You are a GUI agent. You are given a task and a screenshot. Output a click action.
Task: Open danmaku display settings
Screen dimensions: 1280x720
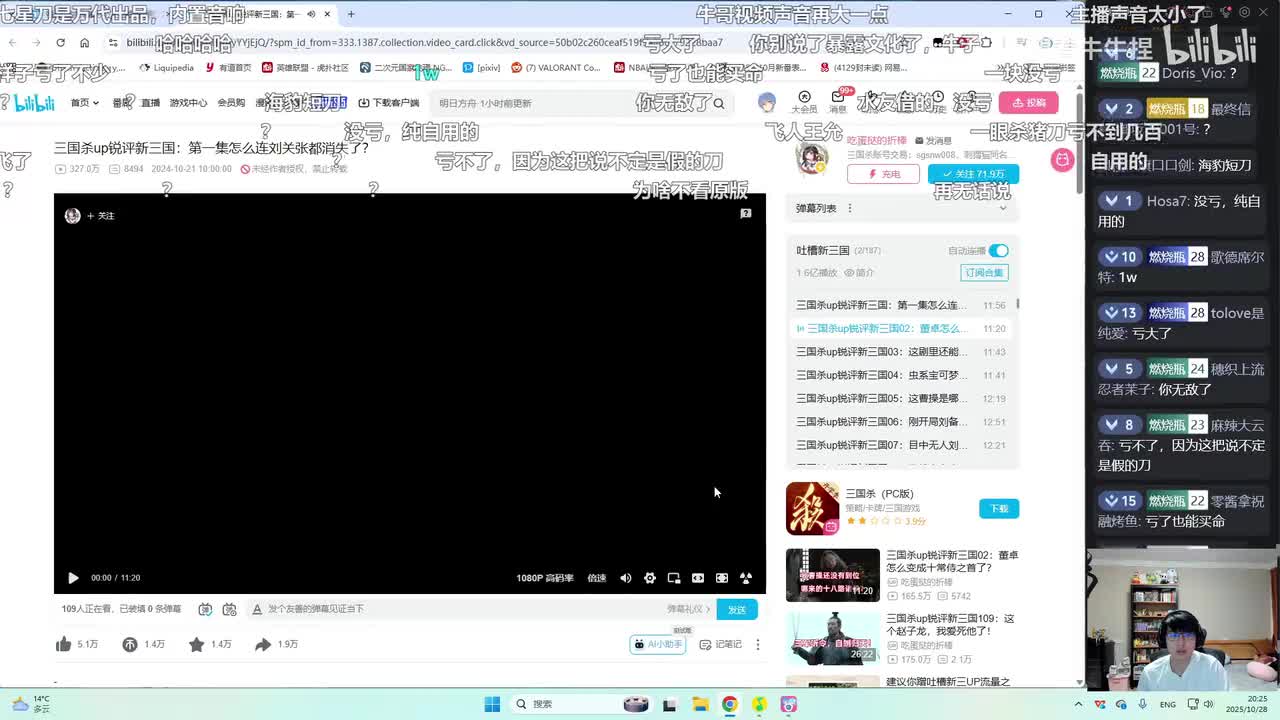pyautogui.click(x=229, y=609)
